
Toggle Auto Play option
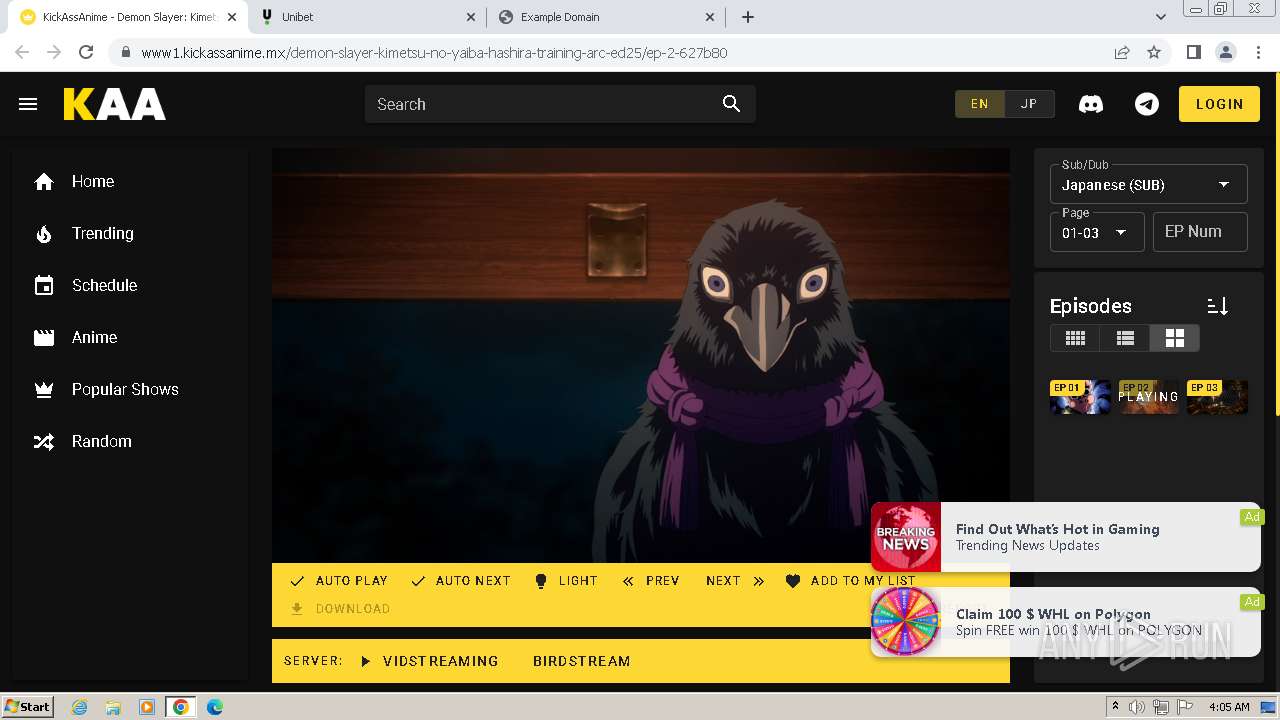pos(338,581)
